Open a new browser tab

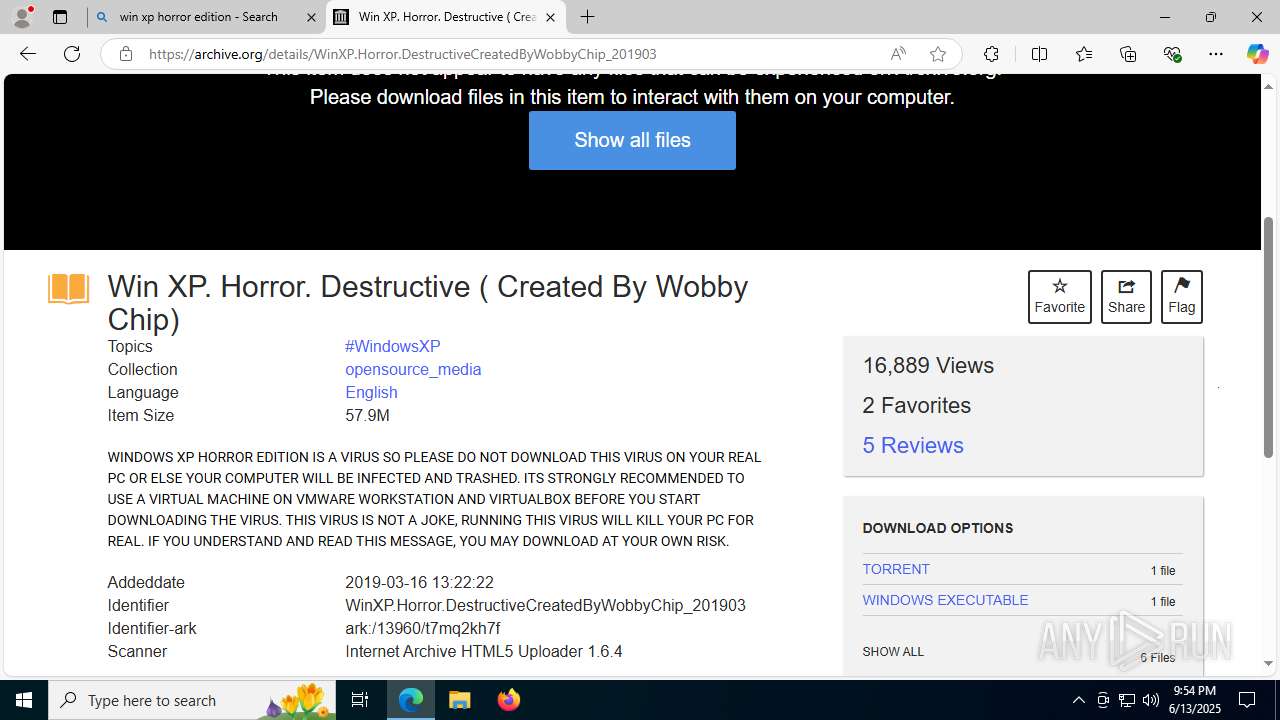588,17
